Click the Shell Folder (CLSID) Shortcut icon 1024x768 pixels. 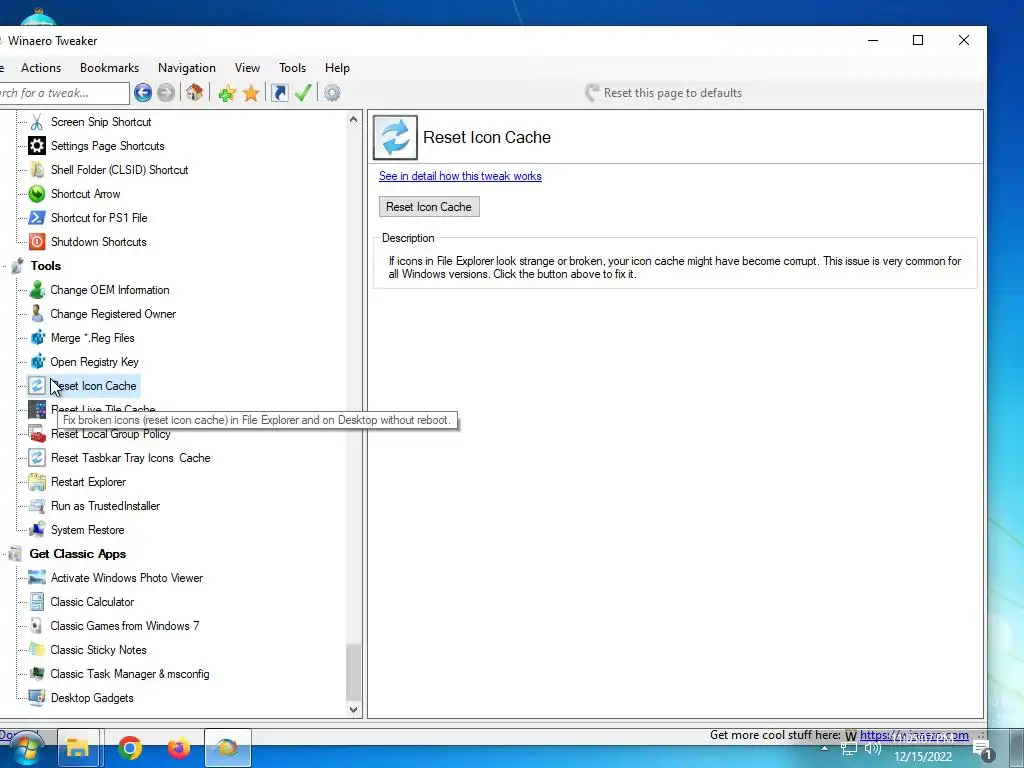click(37, 170)
